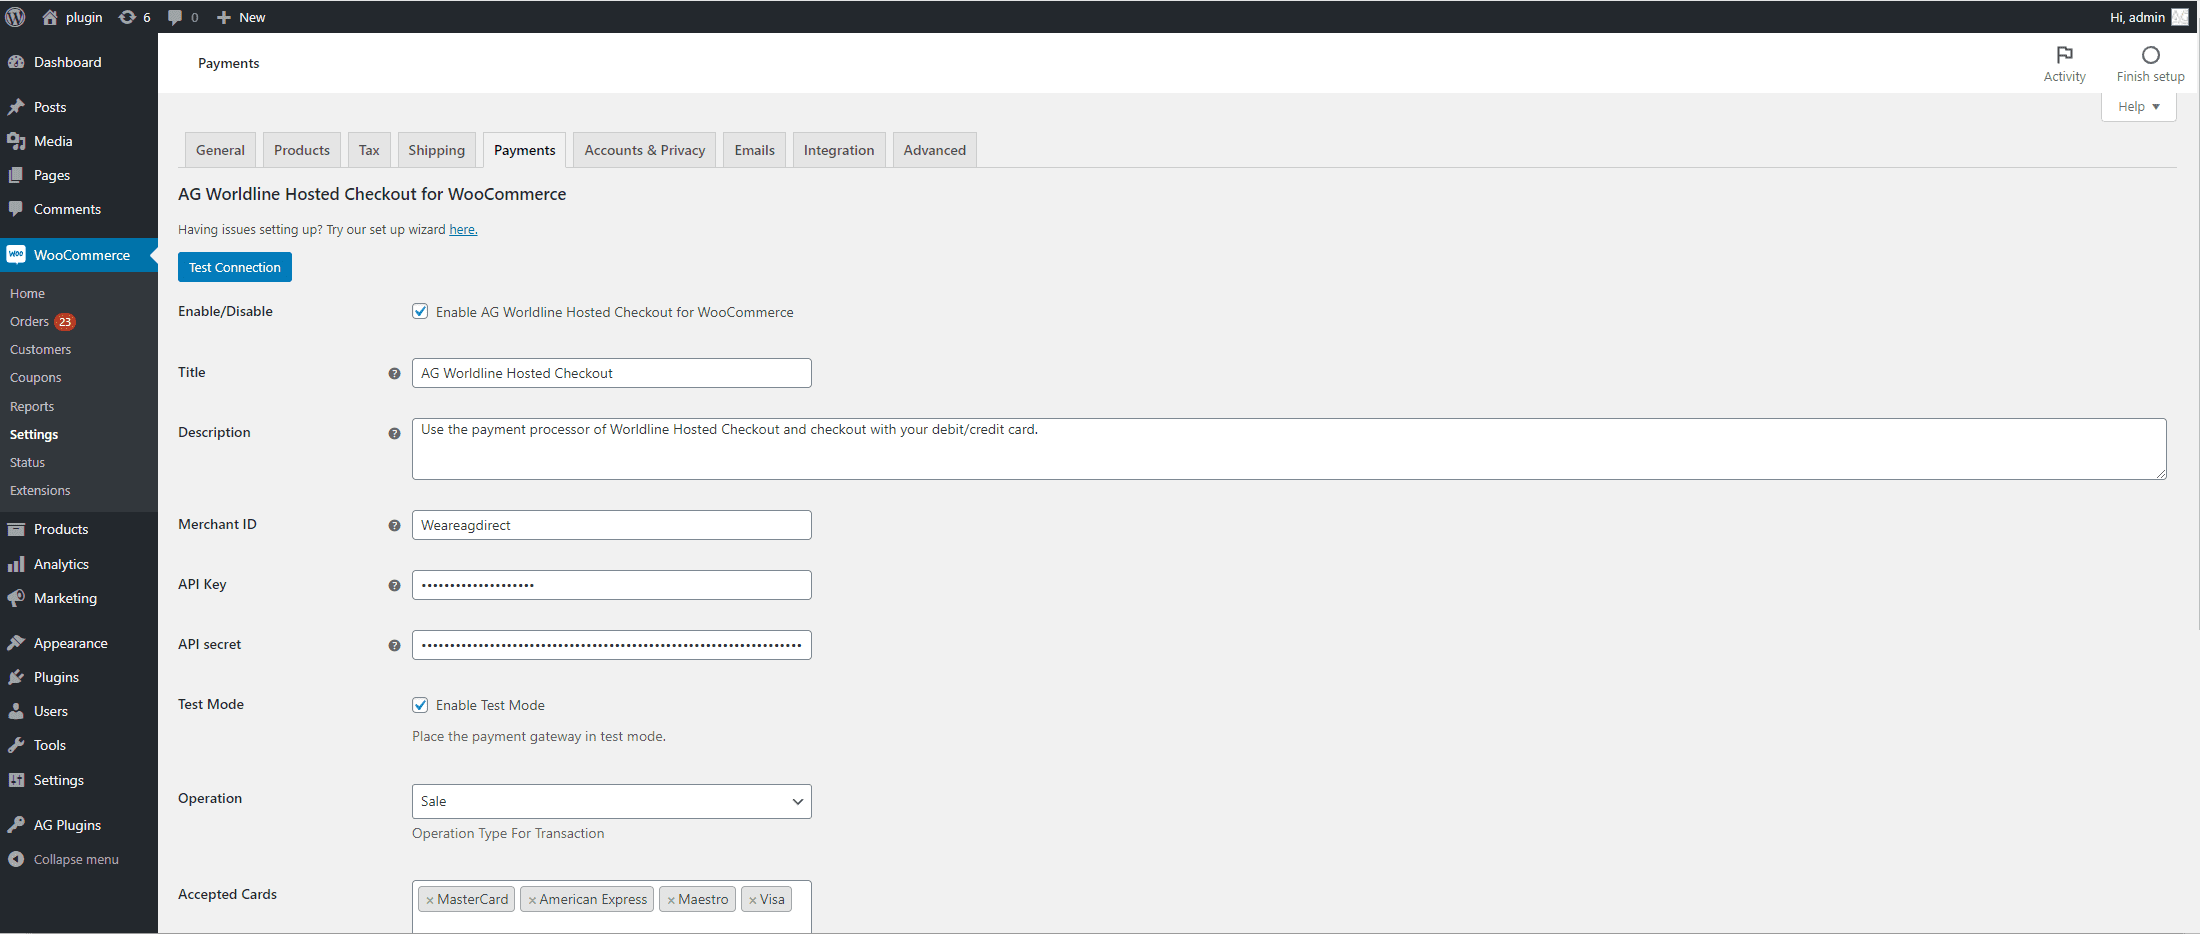Switch to the Advanced tab
This screenshot has height=934, width=2200.
tap(935, 150)
